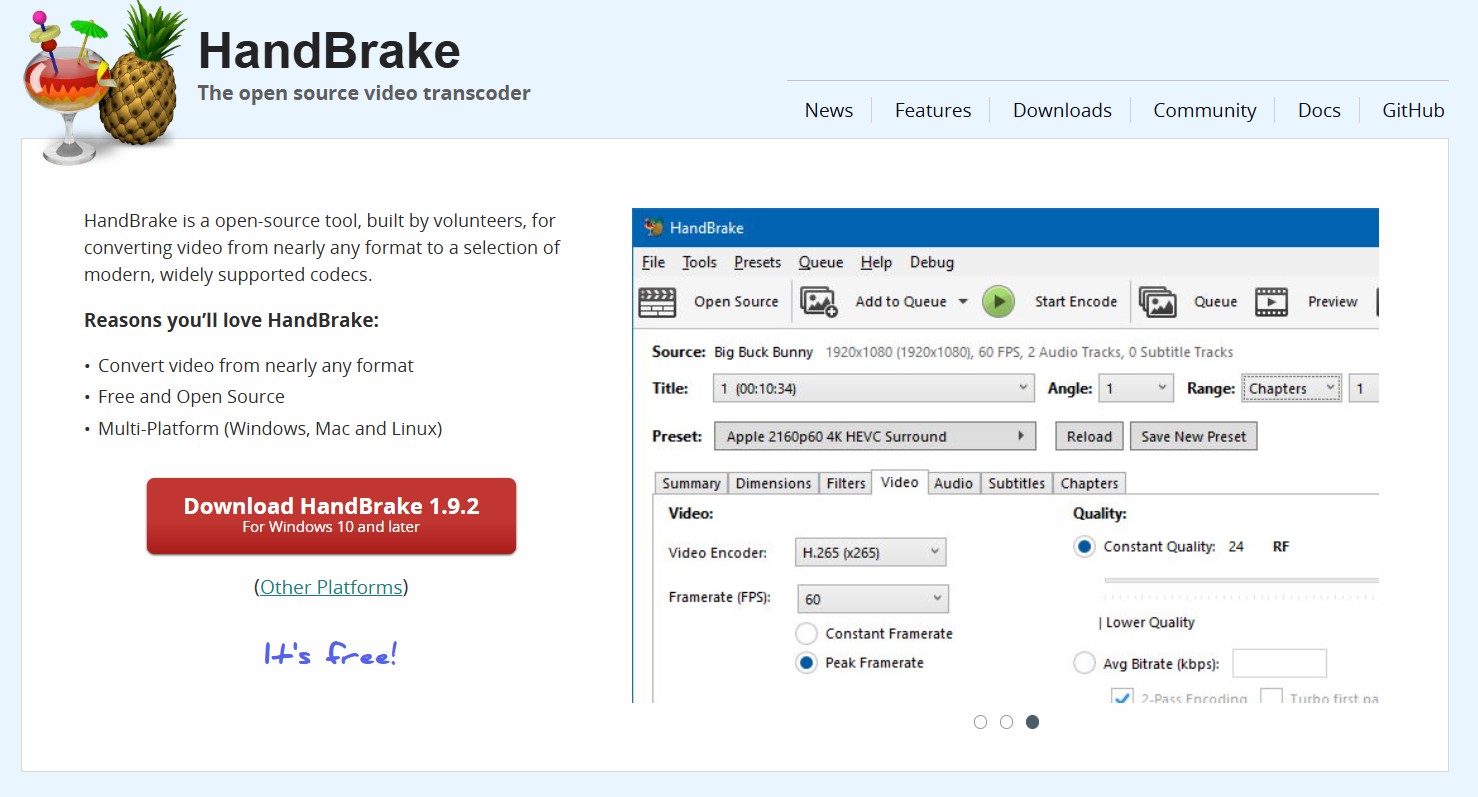Viewport: 1478px width, 797px height.
Task: Open the Queue menu in the menu bar
Action: (820, 262)
